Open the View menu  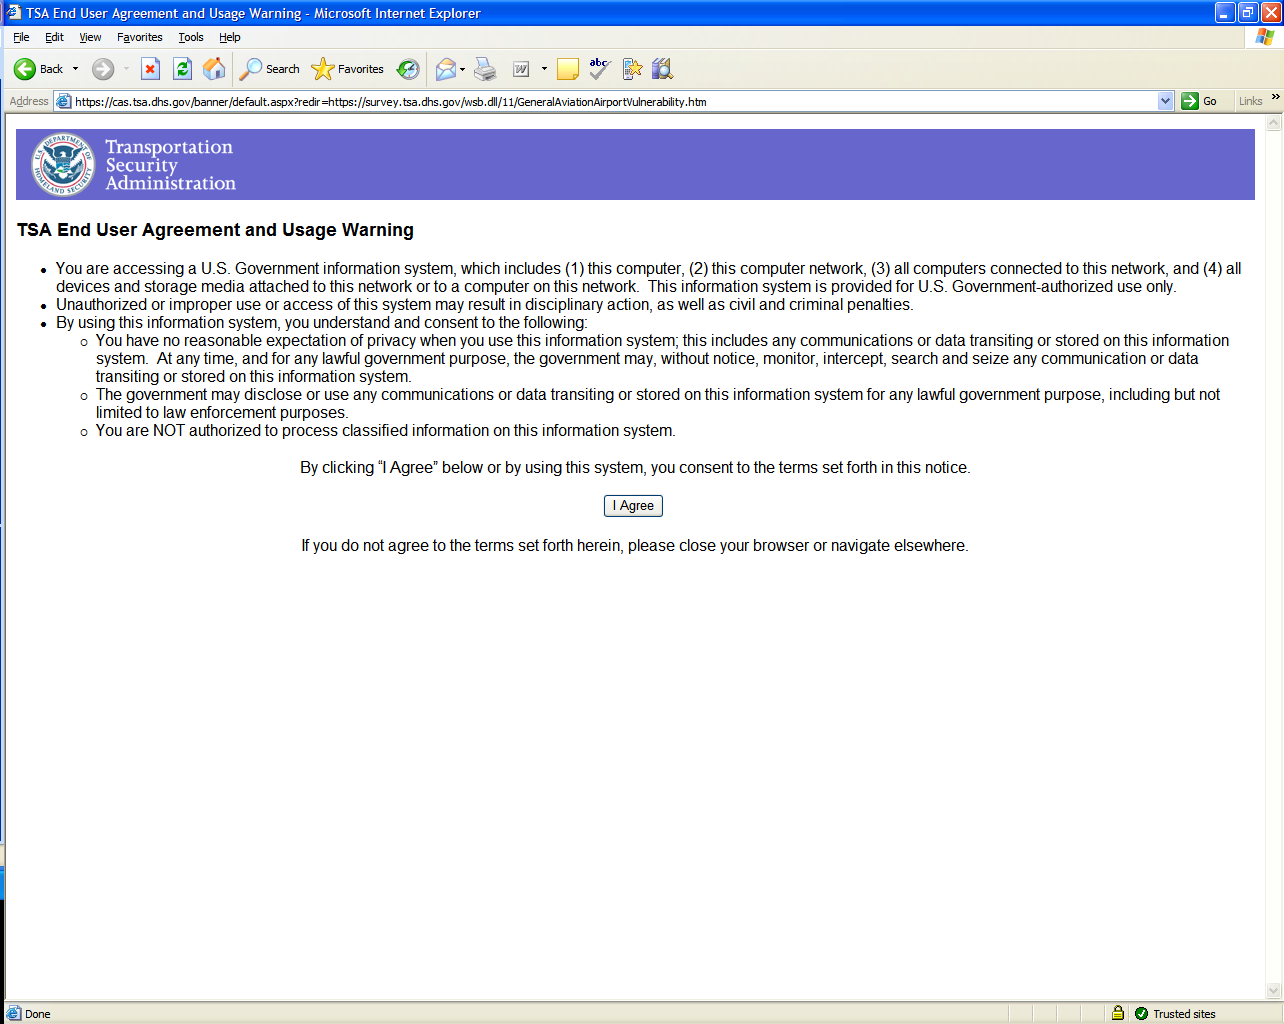point(90,37)
